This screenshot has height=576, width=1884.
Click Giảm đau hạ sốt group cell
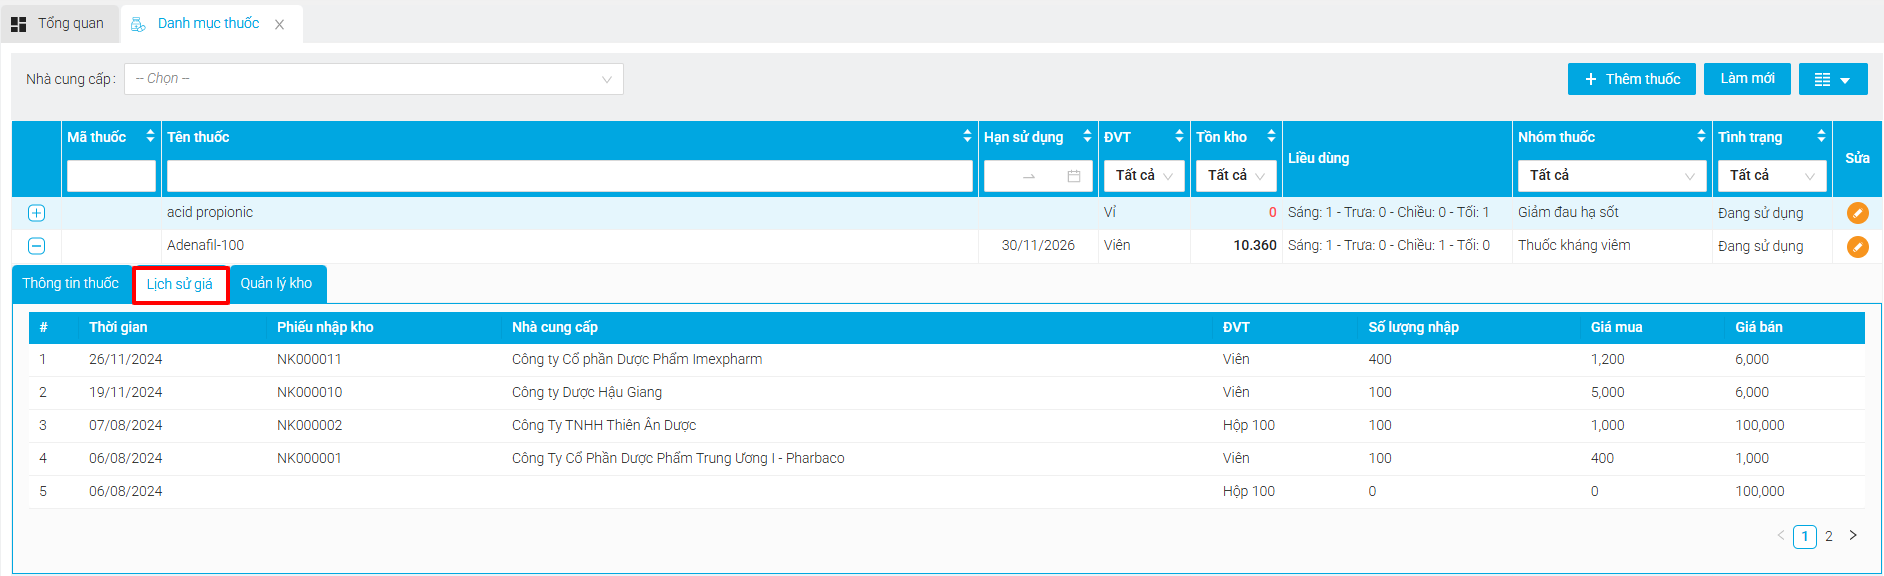[1568, 212]
